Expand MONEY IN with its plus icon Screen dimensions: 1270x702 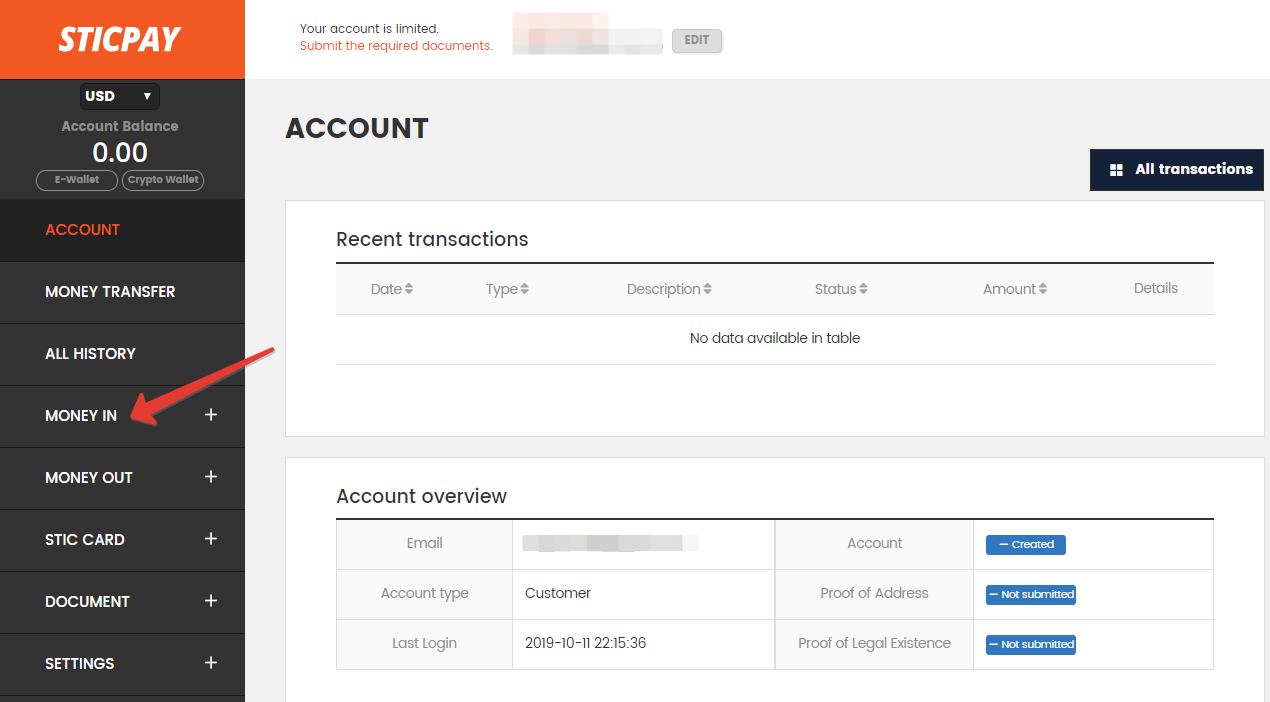coord(211,415)
